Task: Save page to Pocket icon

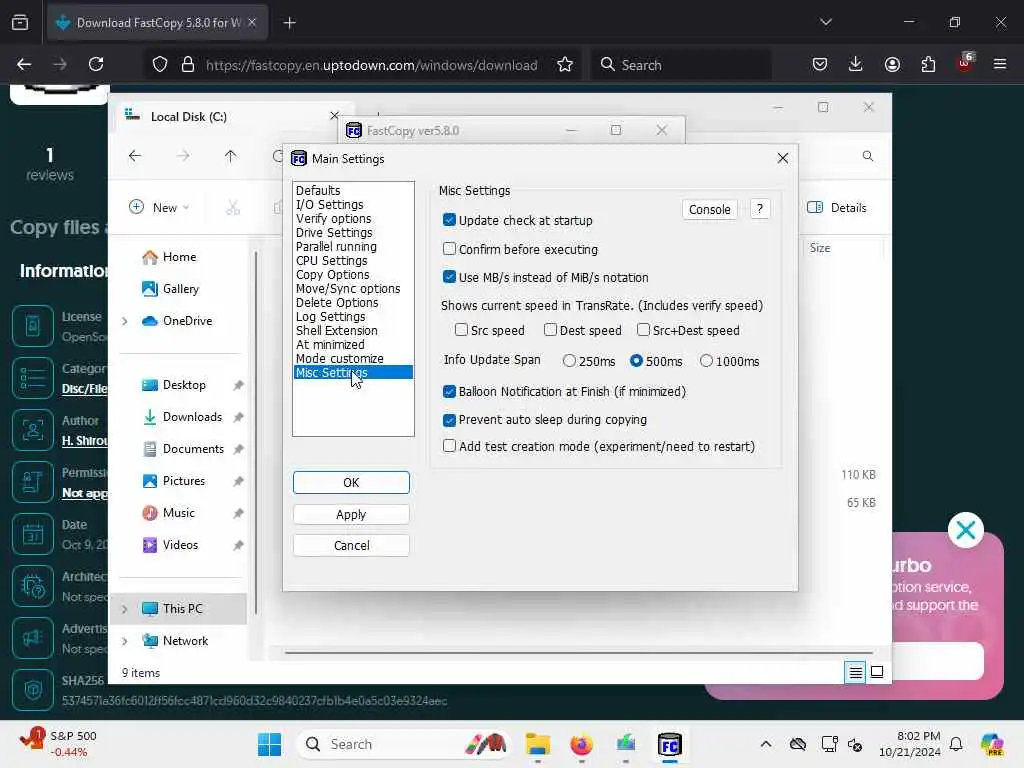Action: (820, 64)
